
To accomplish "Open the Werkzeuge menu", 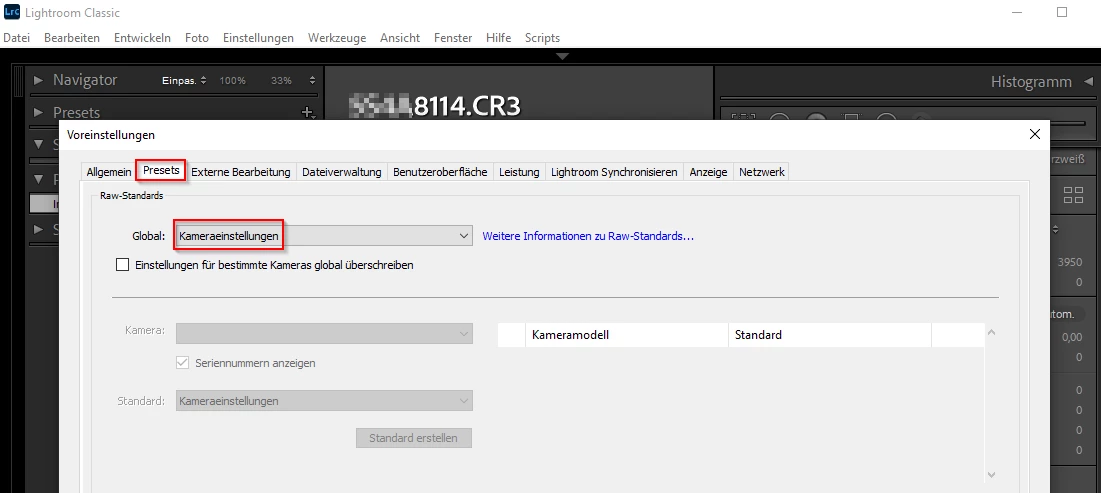I will click(x=337, y=38).
